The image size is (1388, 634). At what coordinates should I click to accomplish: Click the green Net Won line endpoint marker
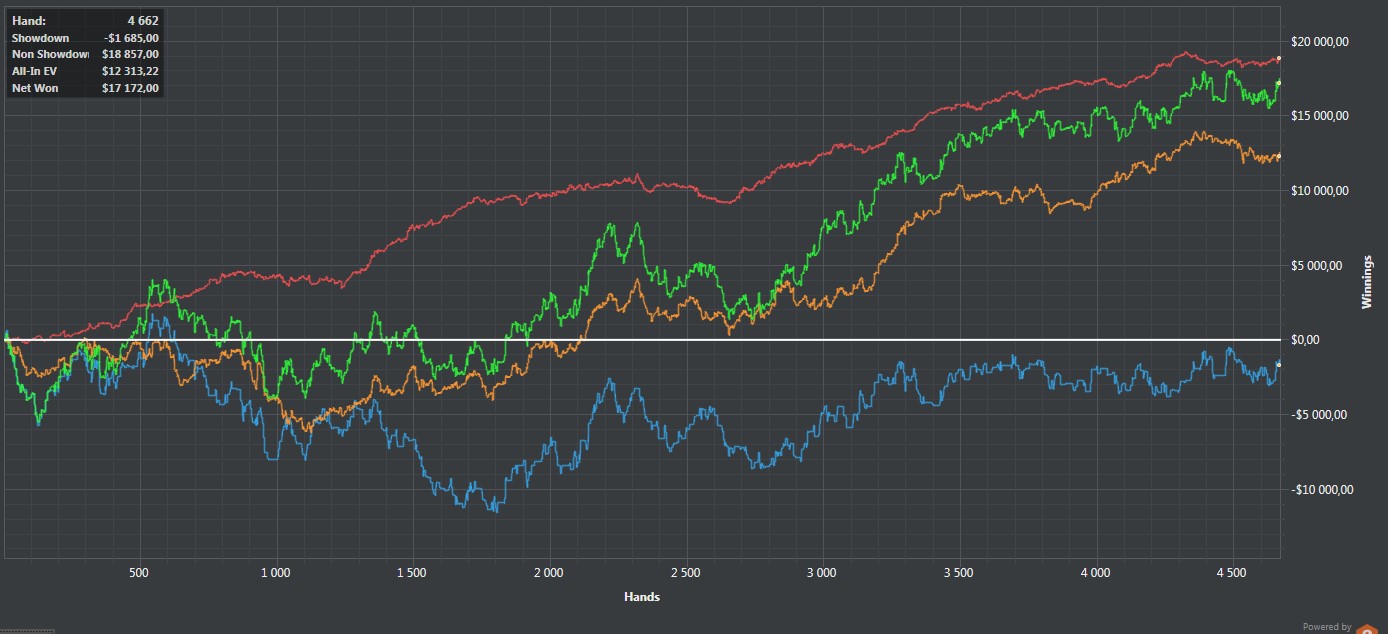[x=1279, y=83]
